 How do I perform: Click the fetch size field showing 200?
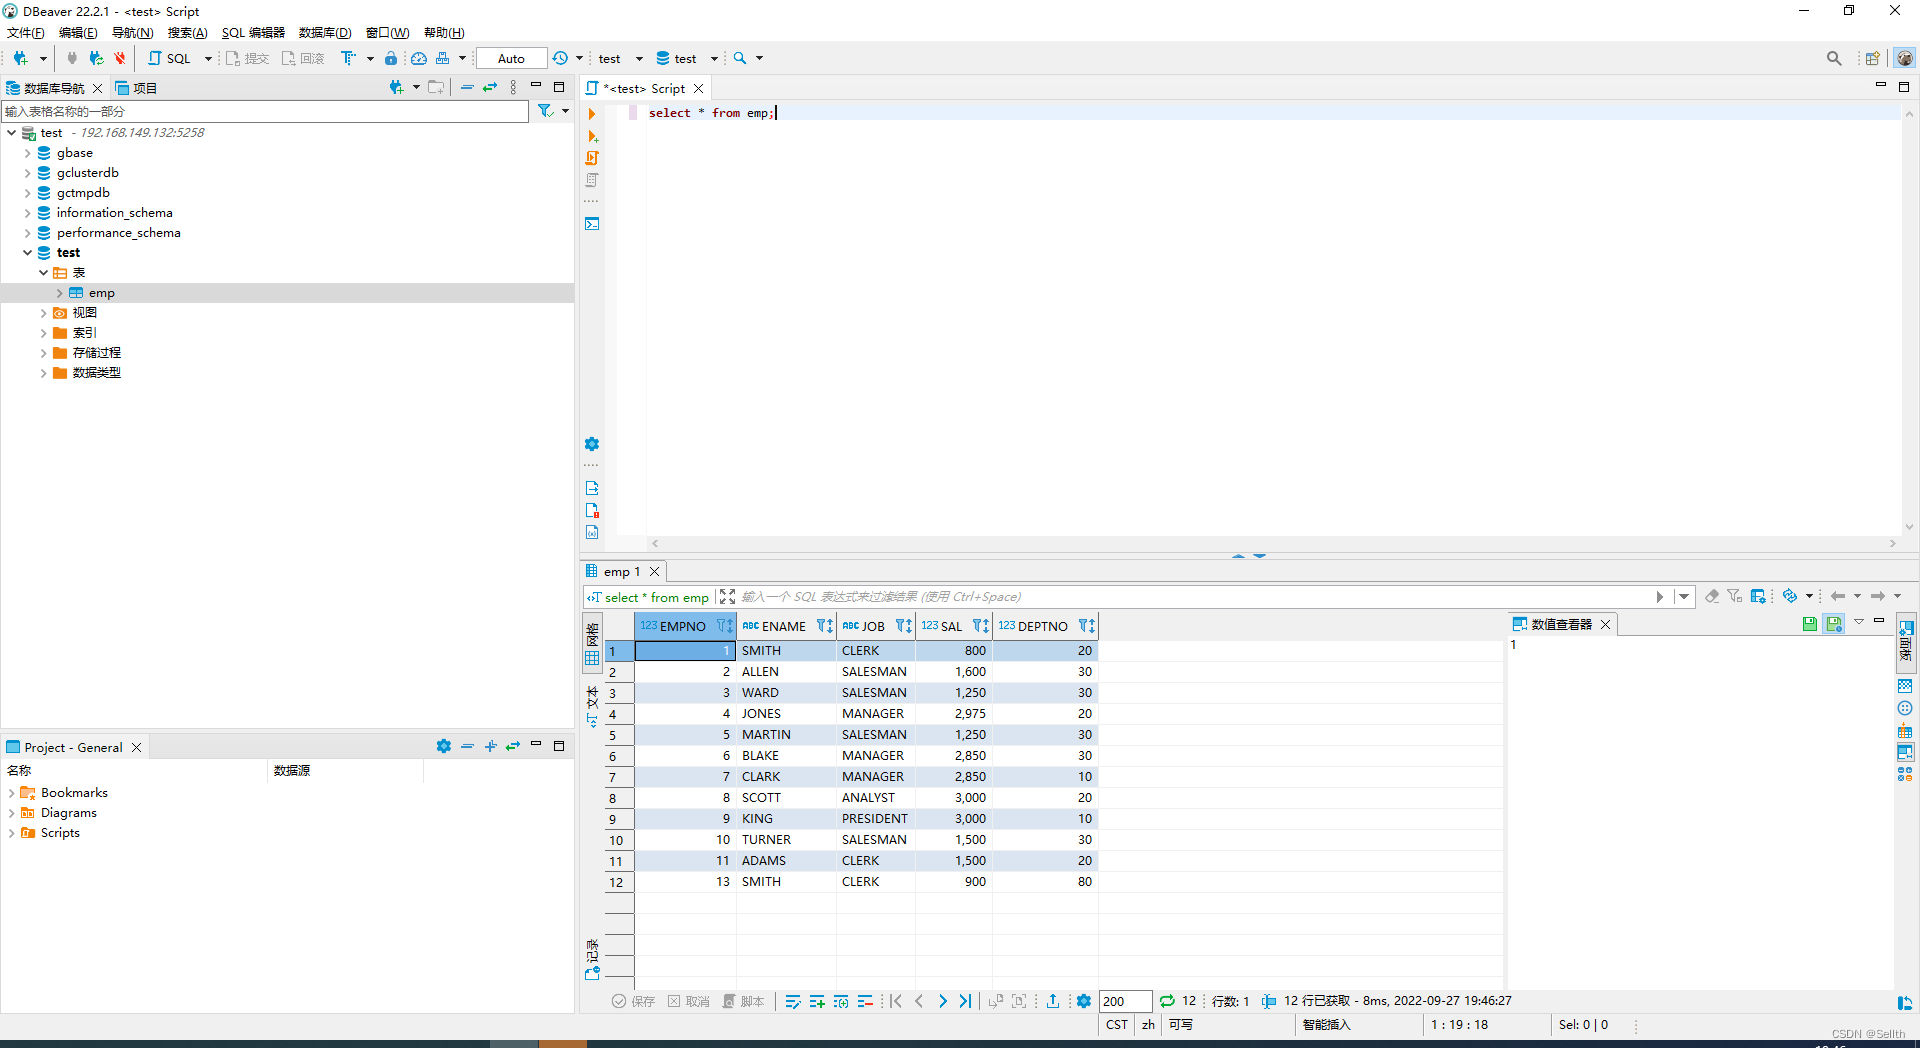pyautogui.click(x=1124, y=1001)
